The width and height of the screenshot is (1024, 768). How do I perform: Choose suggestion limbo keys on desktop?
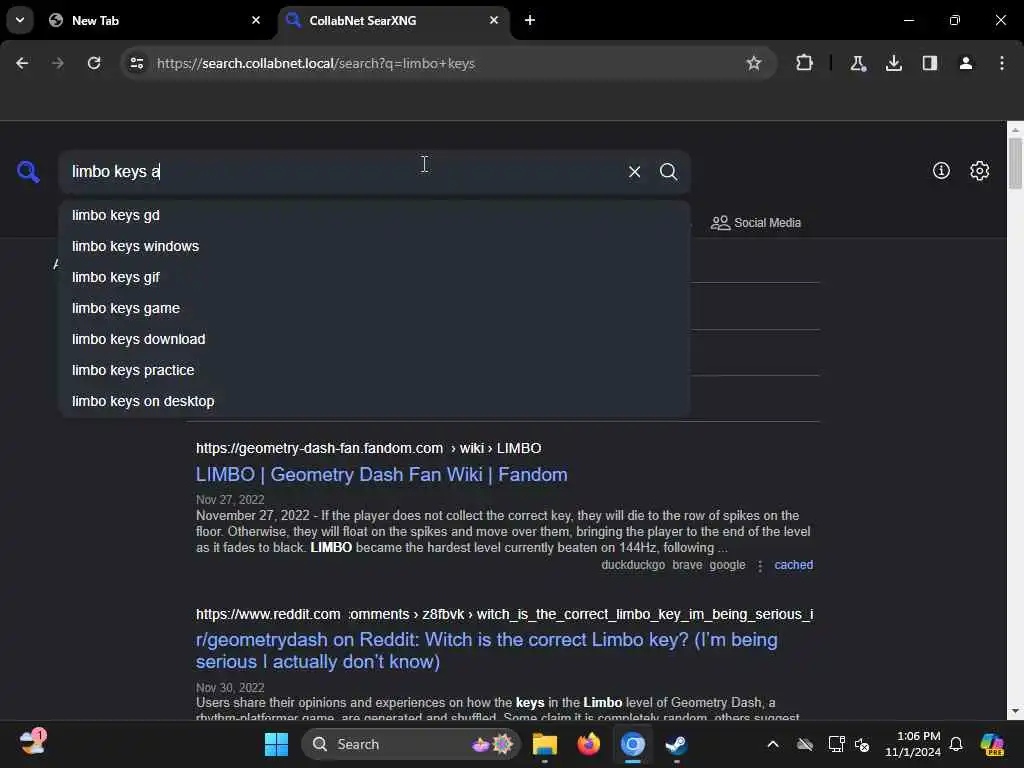coord(374,402)
